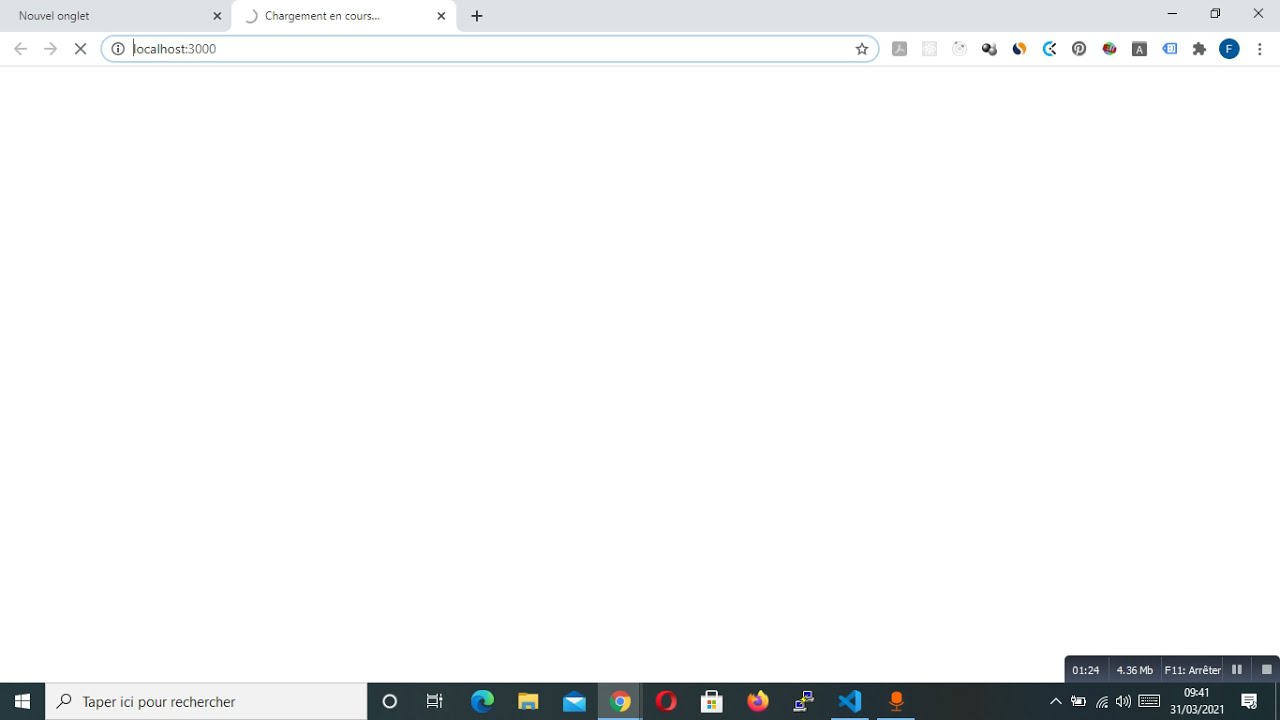Open the orange and blue swirl extension

click(x=1019, y=48)
